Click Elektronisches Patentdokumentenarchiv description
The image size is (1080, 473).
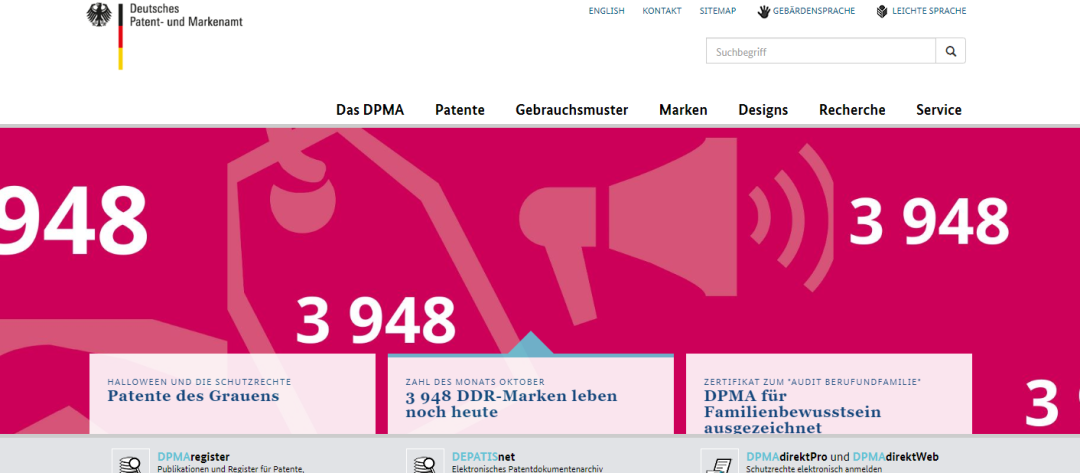click(527, 469)
